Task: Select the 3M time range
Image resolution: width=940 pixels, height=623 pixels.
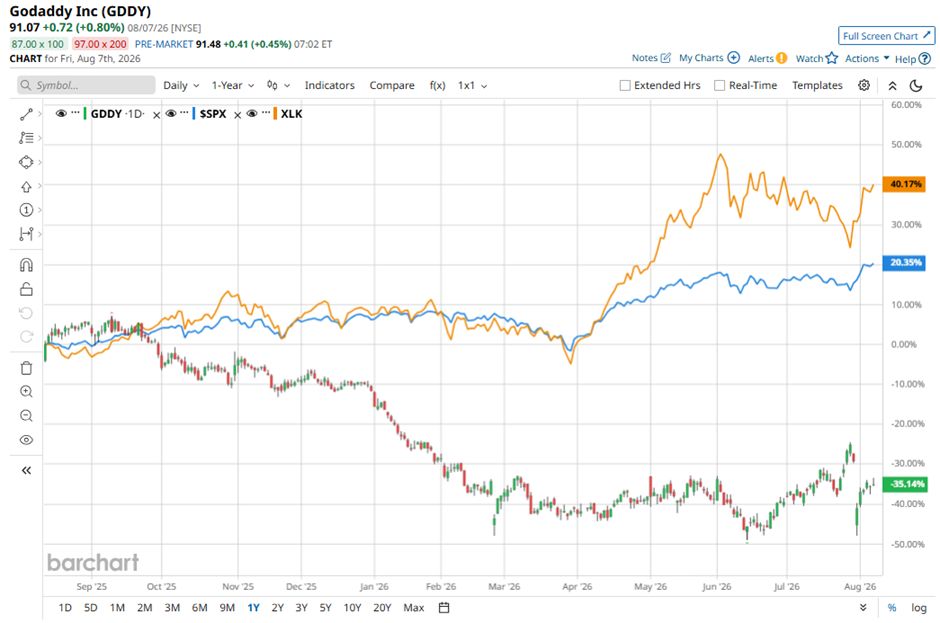Action: (x=172, y=607)
